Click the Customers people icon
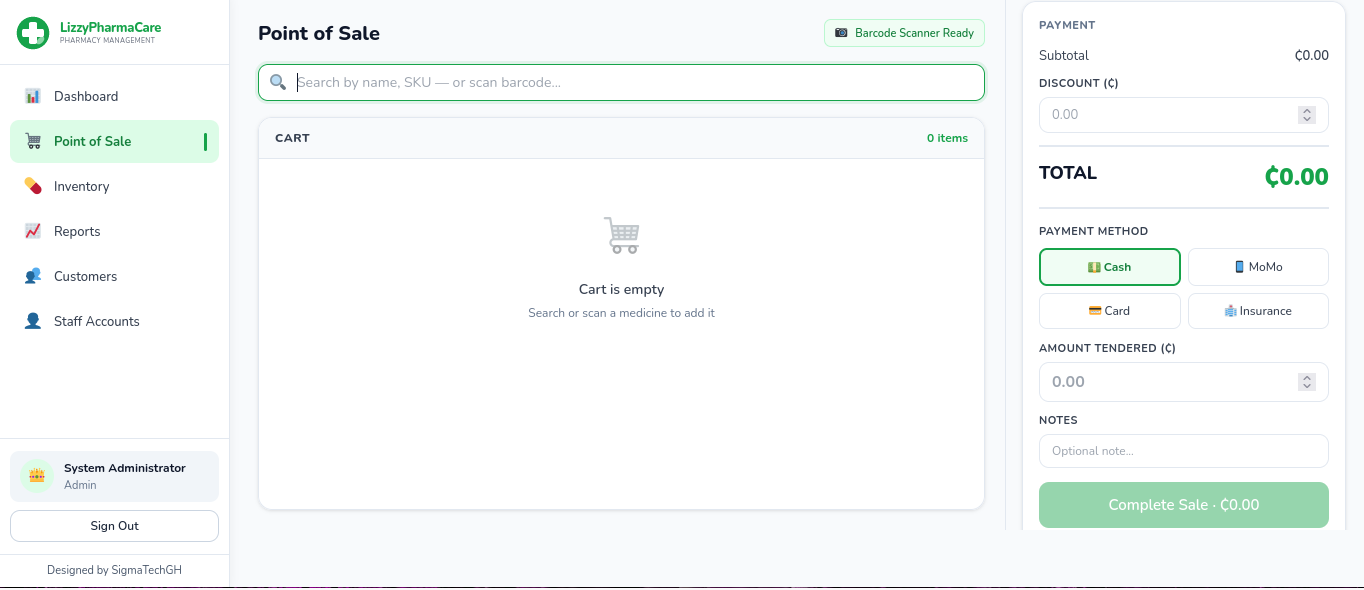The image size is (1364, 590). [33, 276]
